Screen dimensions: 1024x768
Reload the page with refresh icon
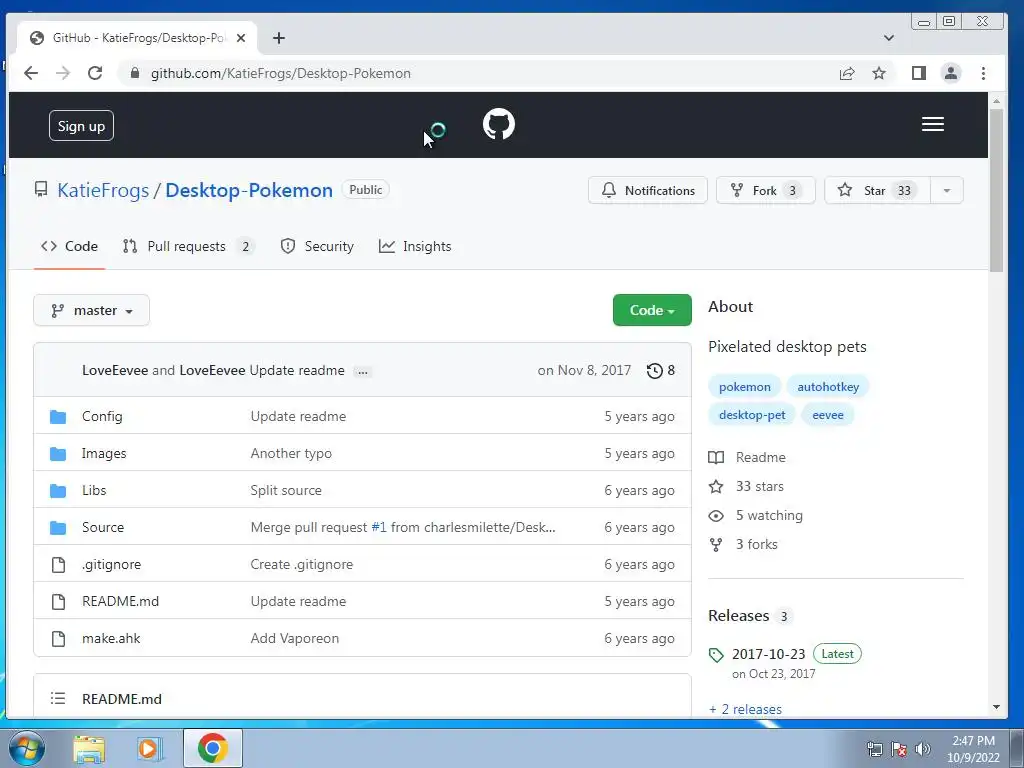coord(95,73)
